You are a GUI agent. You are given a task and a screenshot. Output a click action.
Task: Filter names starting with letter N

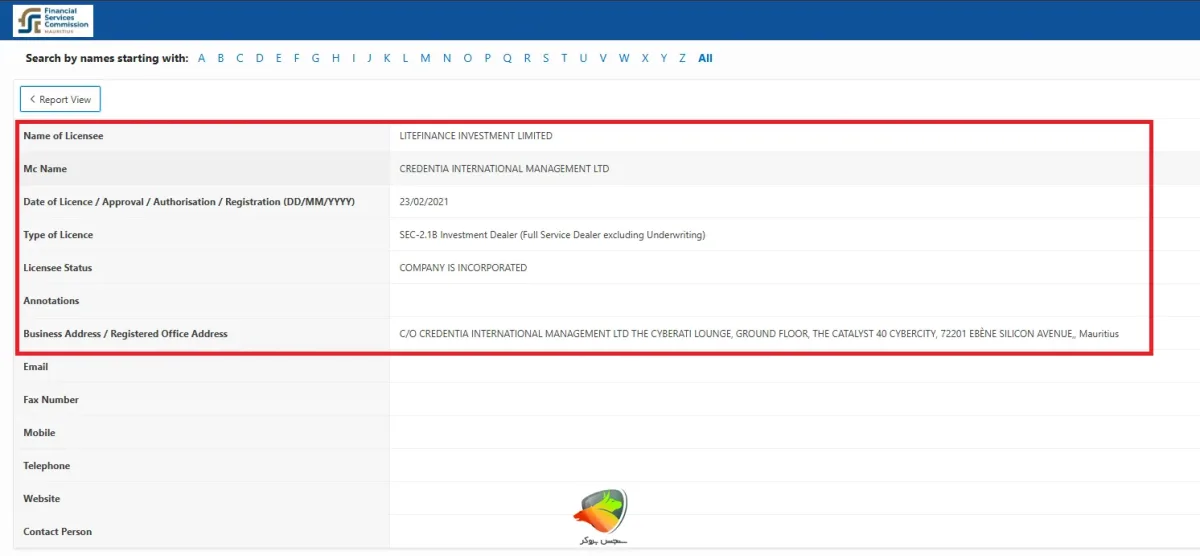coord(447,58)
